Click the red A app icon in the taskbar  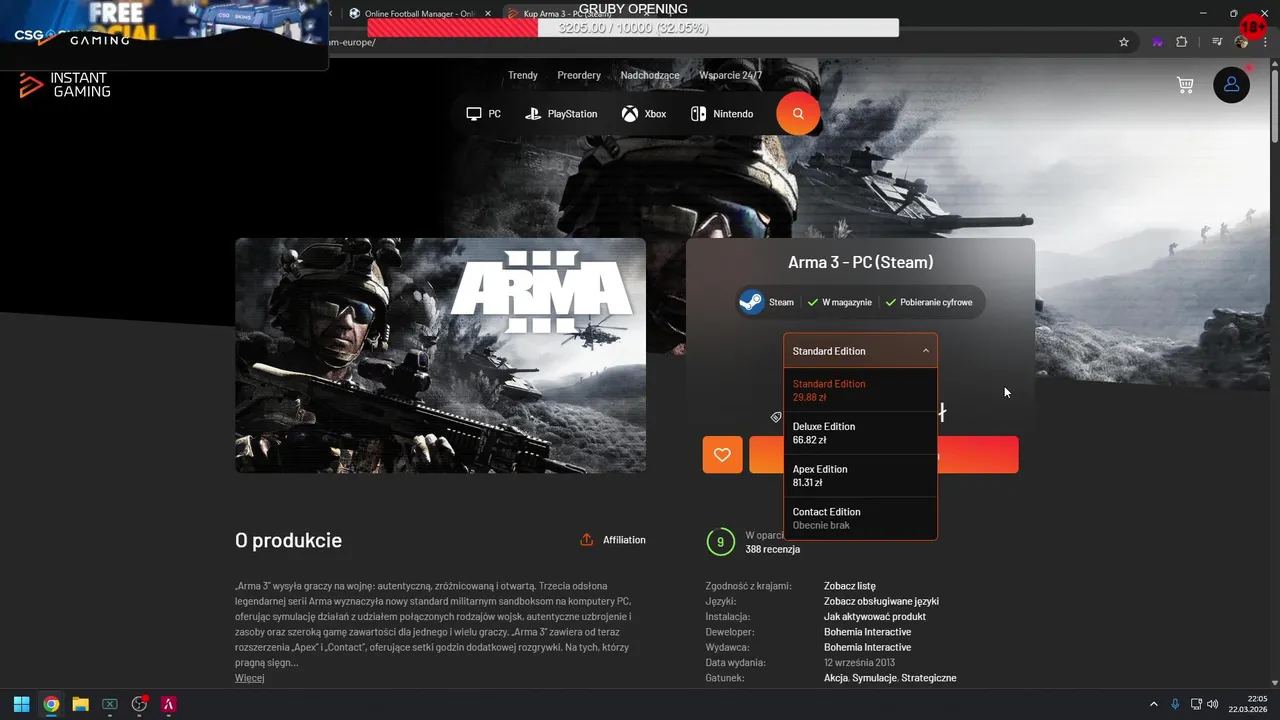click(169, 704)
